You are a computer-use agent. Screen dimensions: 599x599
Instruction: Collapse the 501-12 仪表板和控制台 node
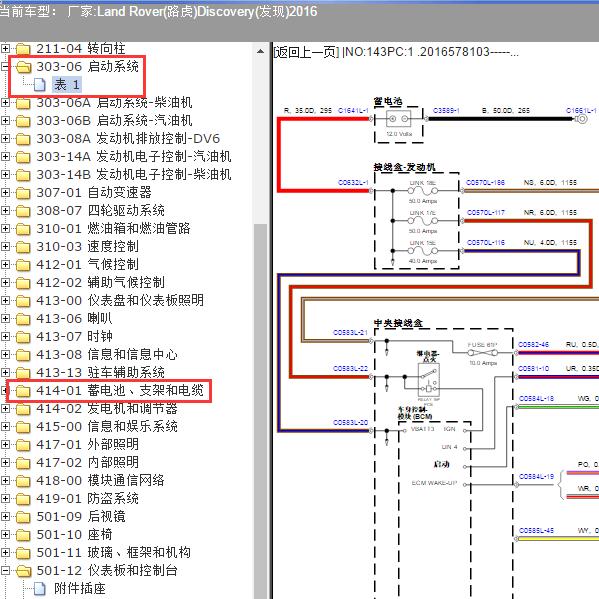click(x=5, y=570)
